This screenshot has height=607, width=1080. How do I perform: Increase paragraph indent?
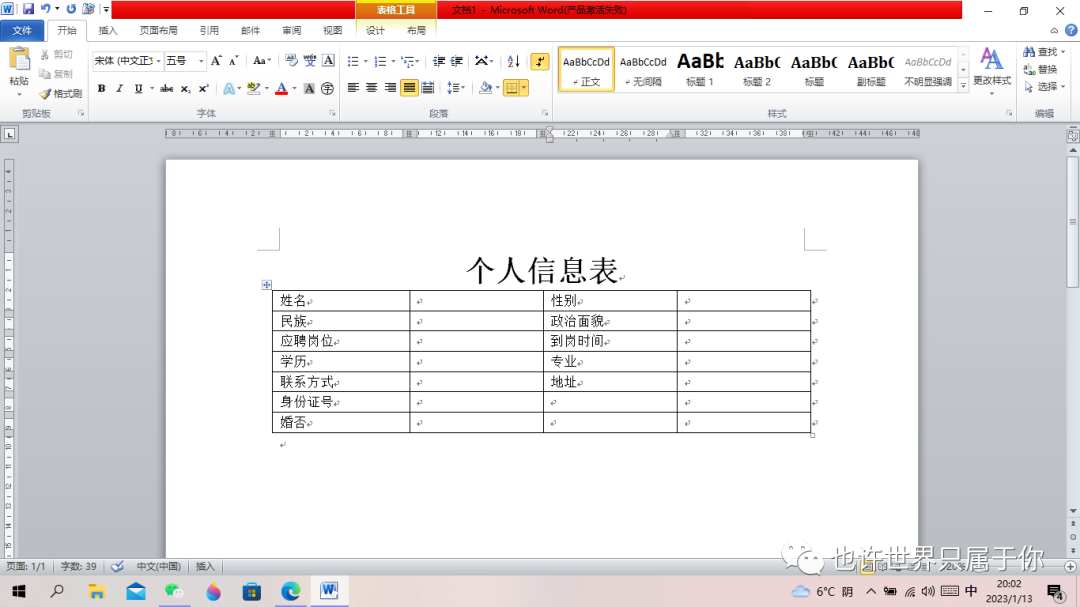[x=457, y=61]
